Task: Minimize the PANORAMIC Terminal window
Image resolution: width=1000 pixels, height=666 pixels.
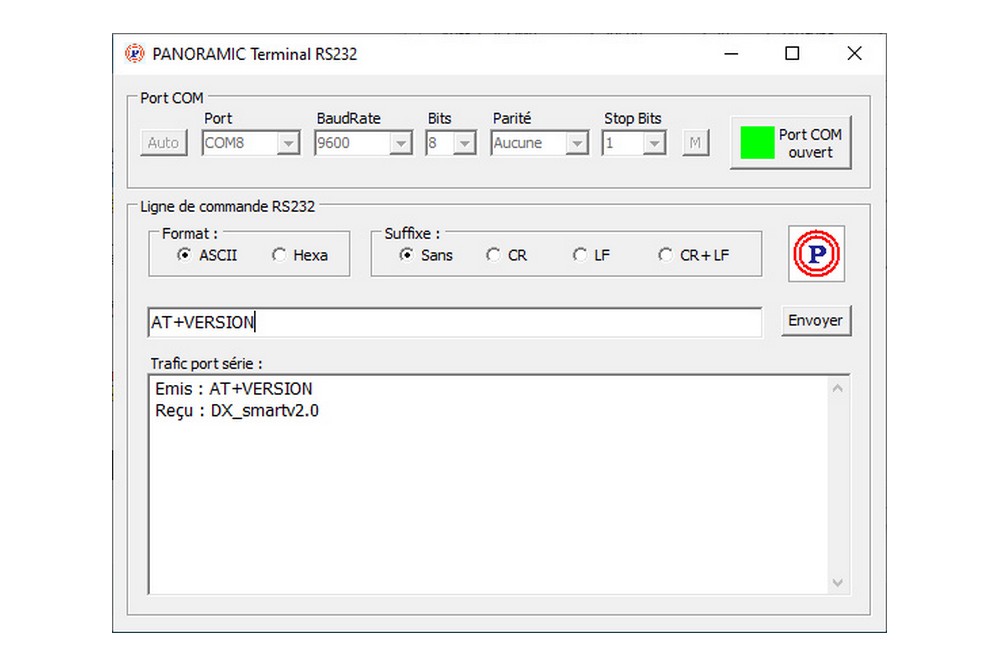Action: 732,54
